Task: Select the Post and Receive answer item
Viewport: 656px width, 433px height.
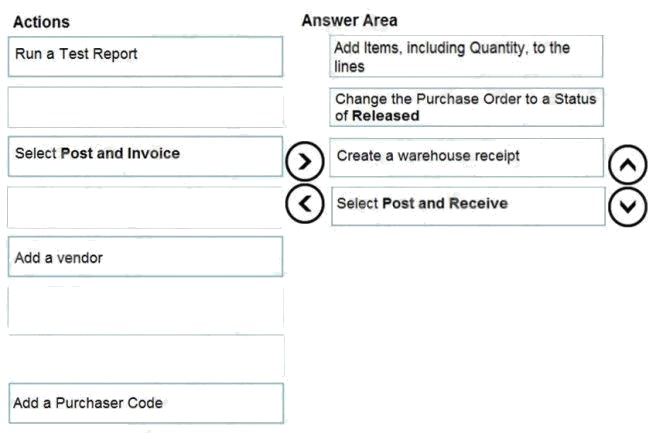Action: click(468, 206)
